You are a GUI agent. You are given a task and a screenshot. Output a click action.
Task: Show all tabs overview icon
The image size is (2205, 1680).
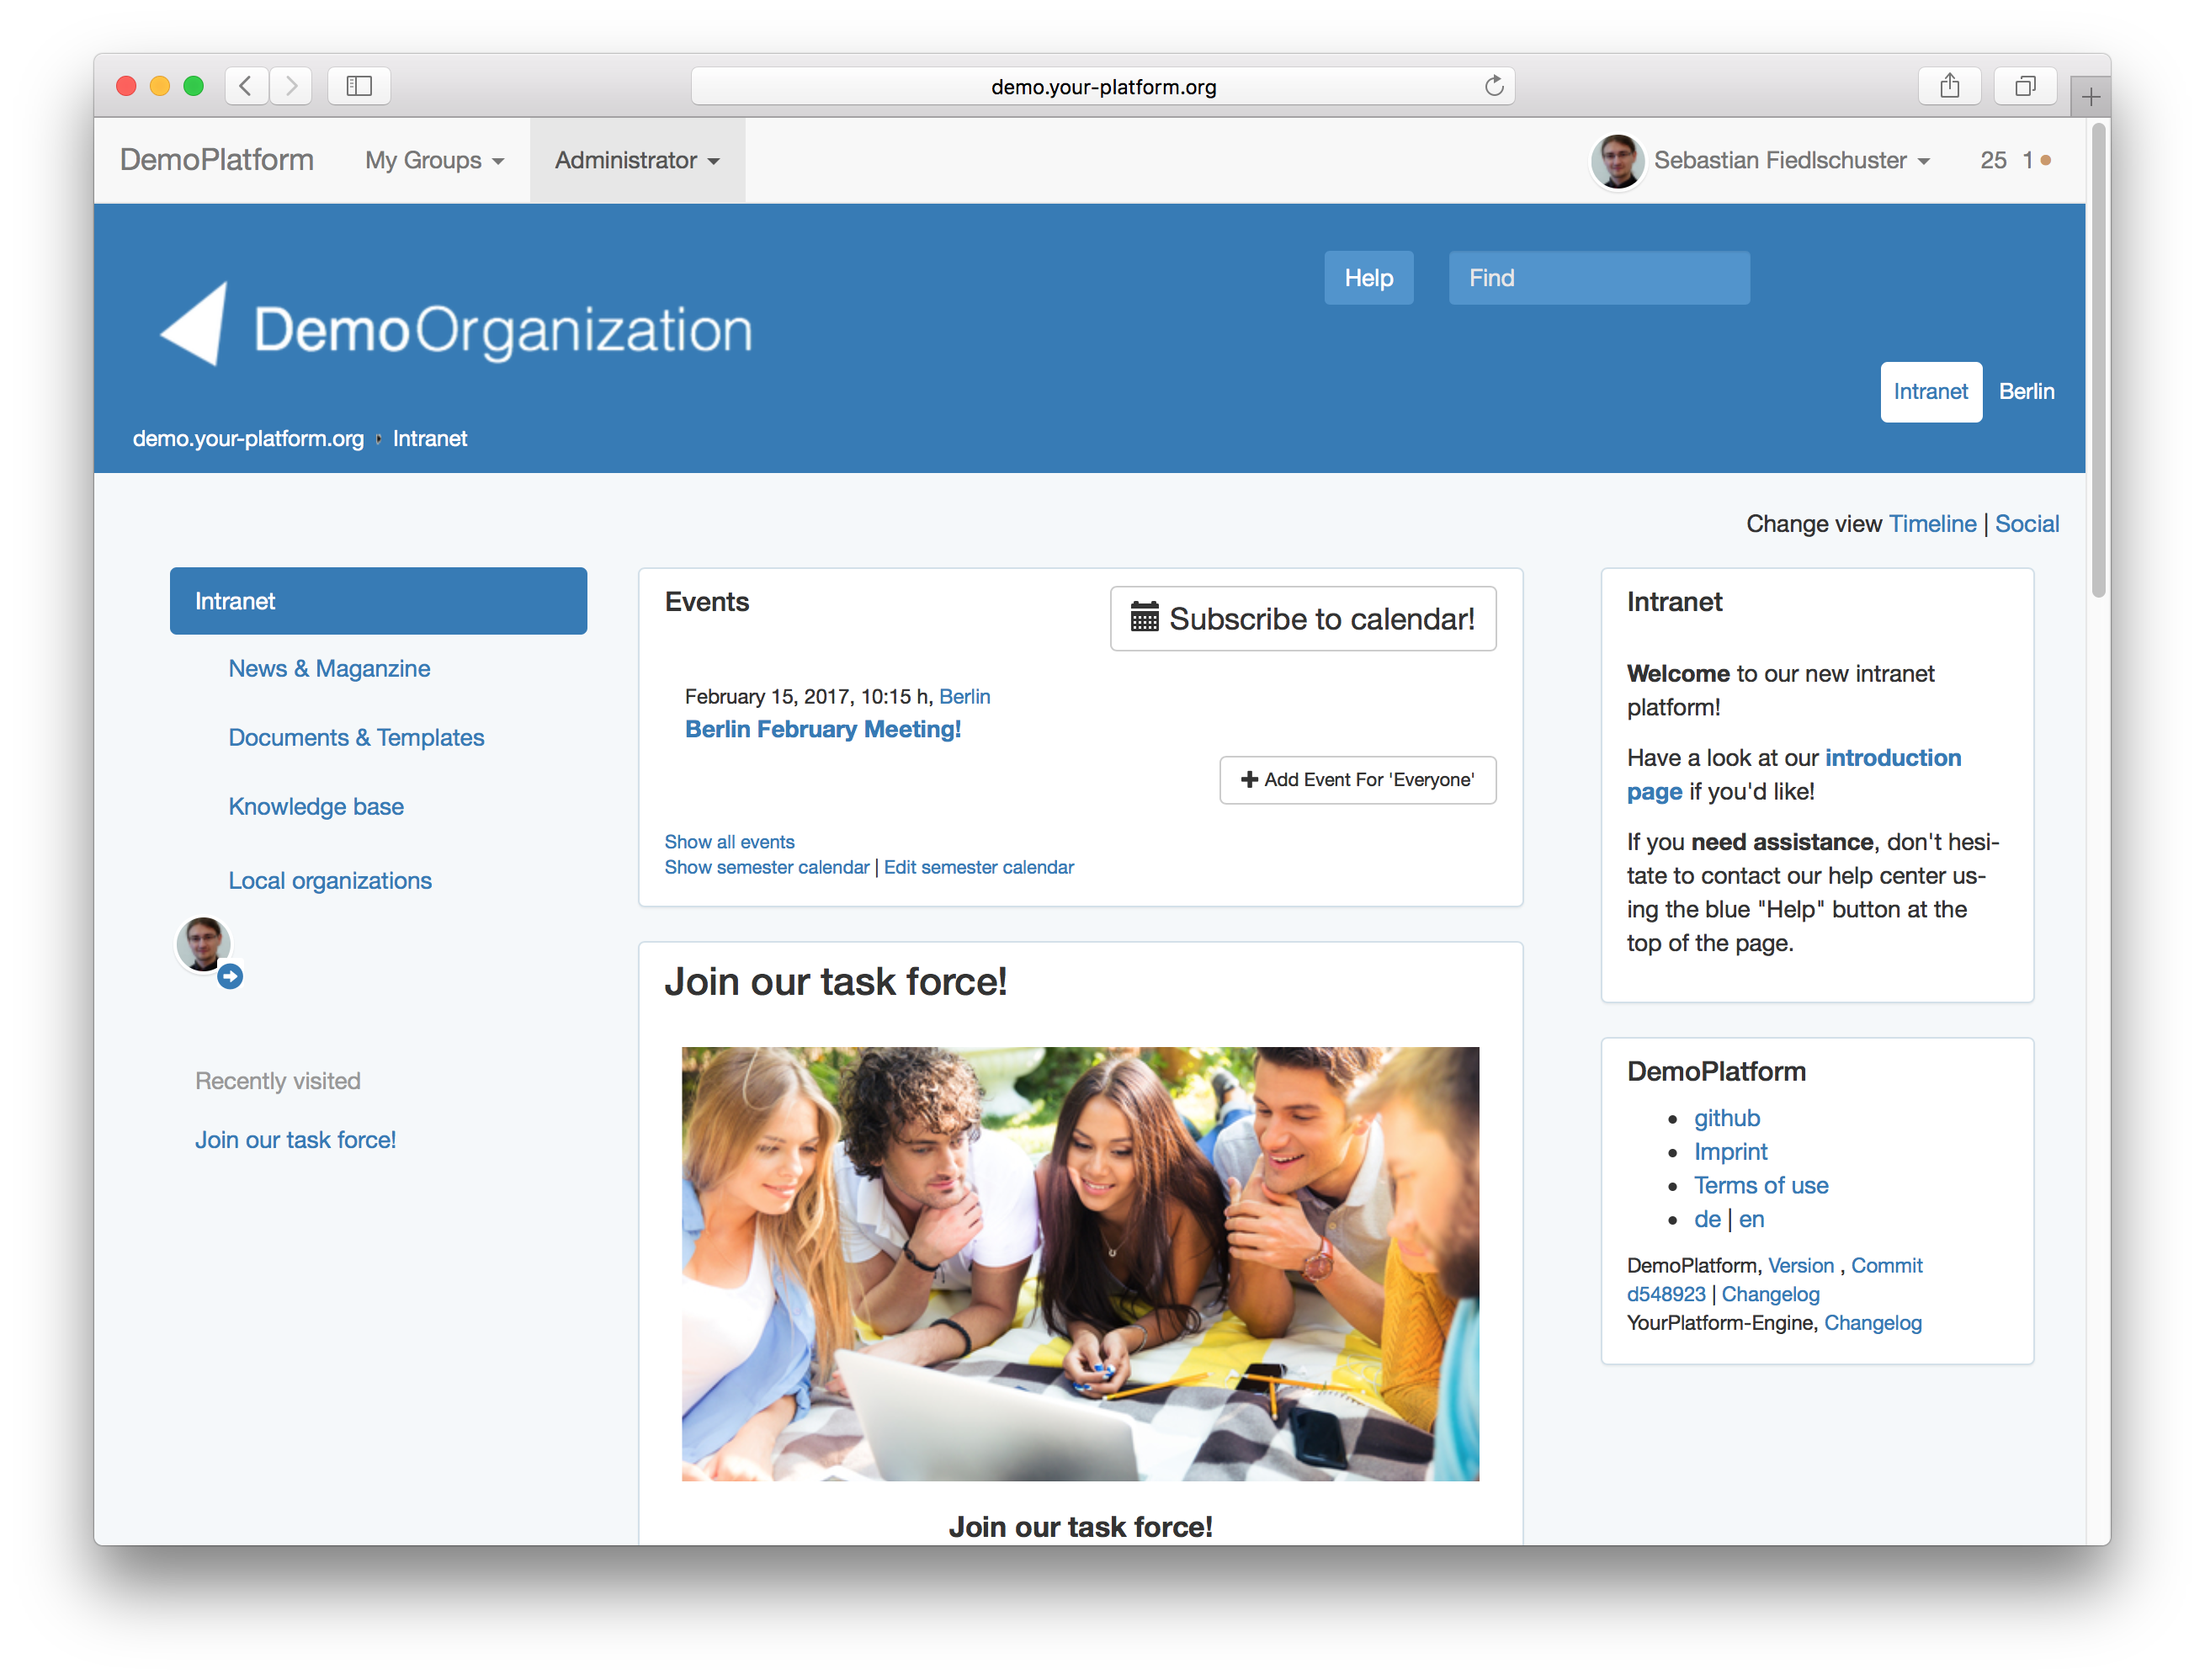[x=2025, y=86]
